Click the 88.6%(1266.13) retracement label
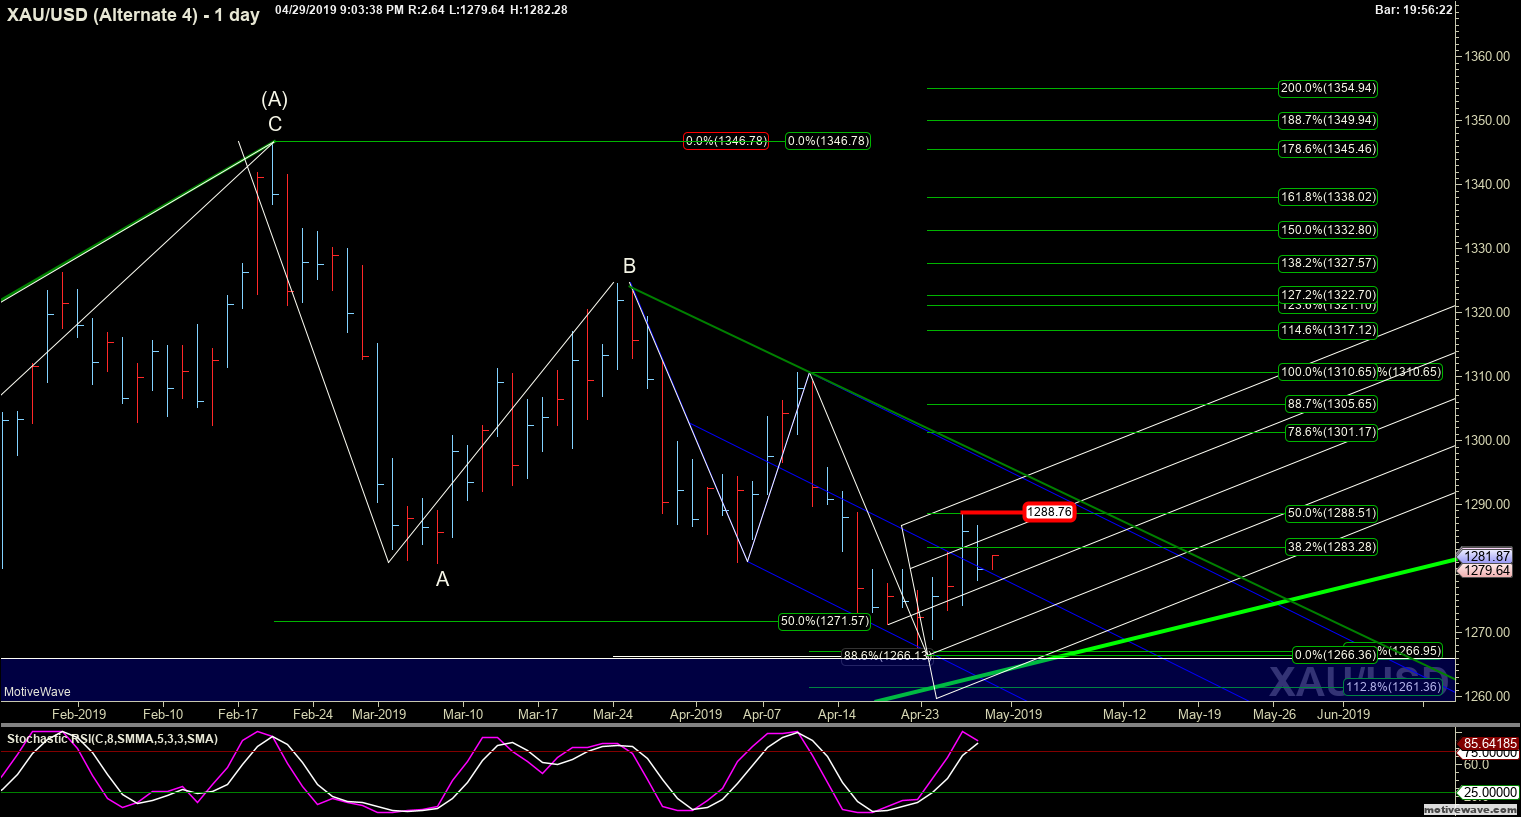 [888, 656]
